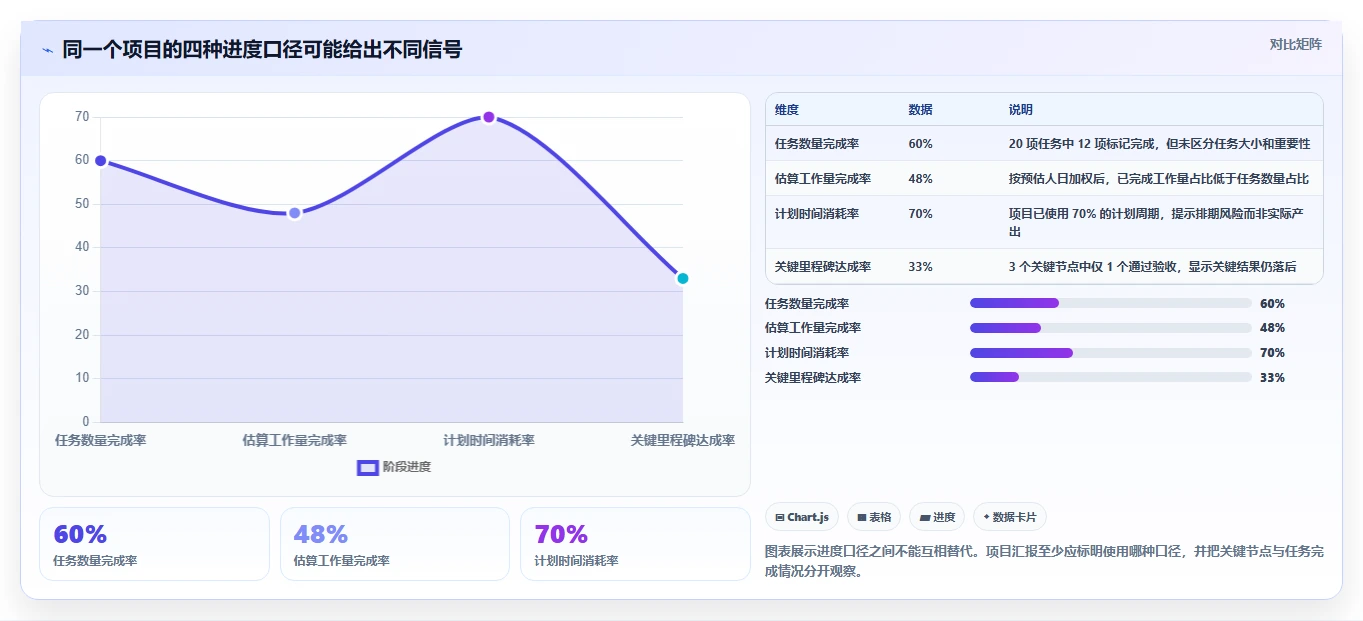This screenshot has height=621, width=1363.
Task: Click the 70% value beside the 计划时间消耗率 progress bar
Action: [1272, 353]
